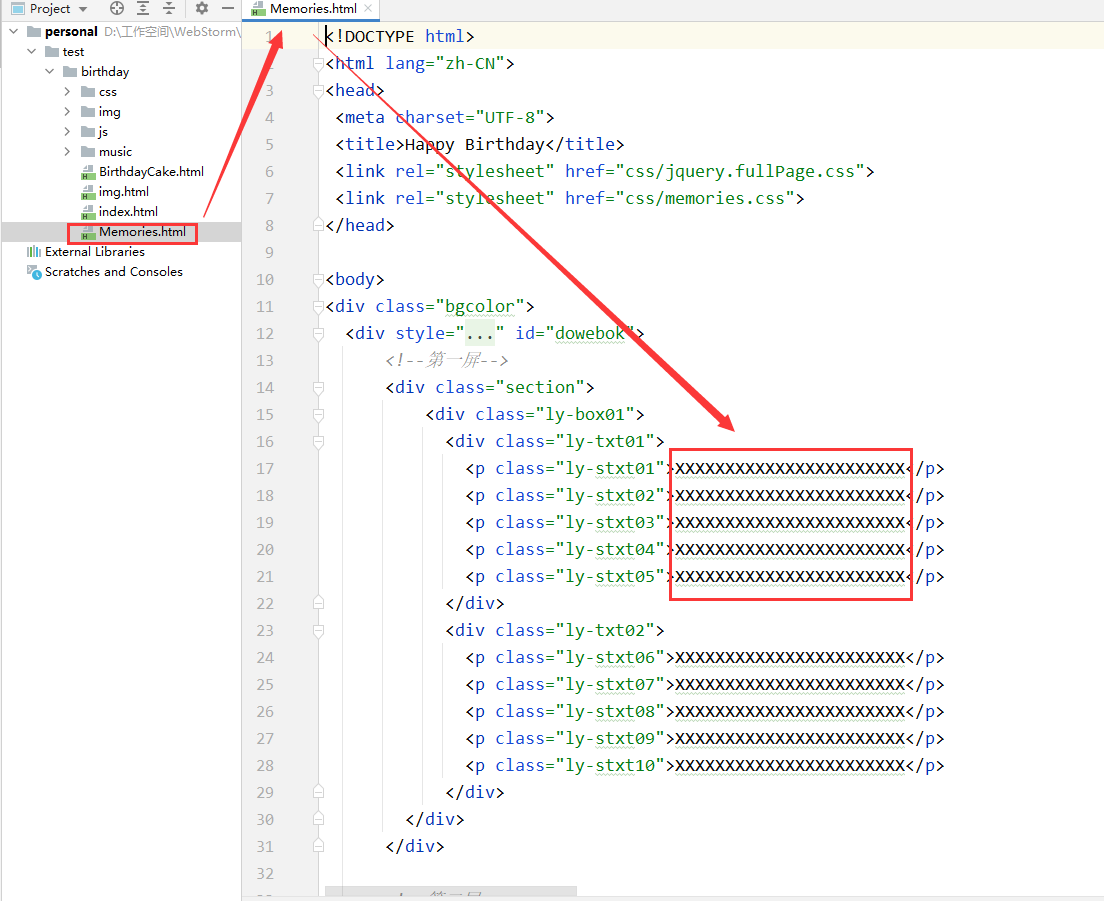Click the ly-stxt06 class value
The width and height of the screenshot is (1104, 901).
610,657
